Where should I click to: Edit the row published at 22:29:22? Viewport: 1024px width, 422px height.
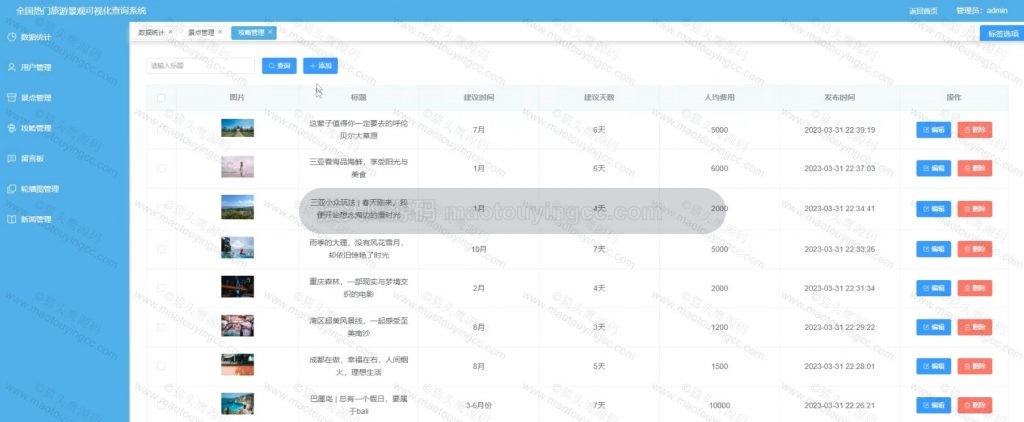point(933,327)
